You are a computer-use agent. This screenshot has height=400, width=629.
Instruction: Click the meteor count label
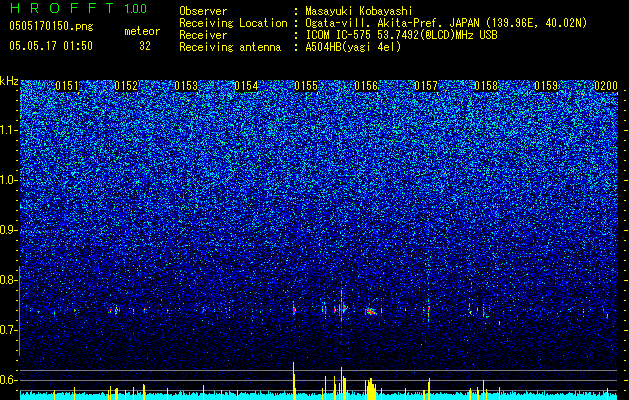(142, 31)
